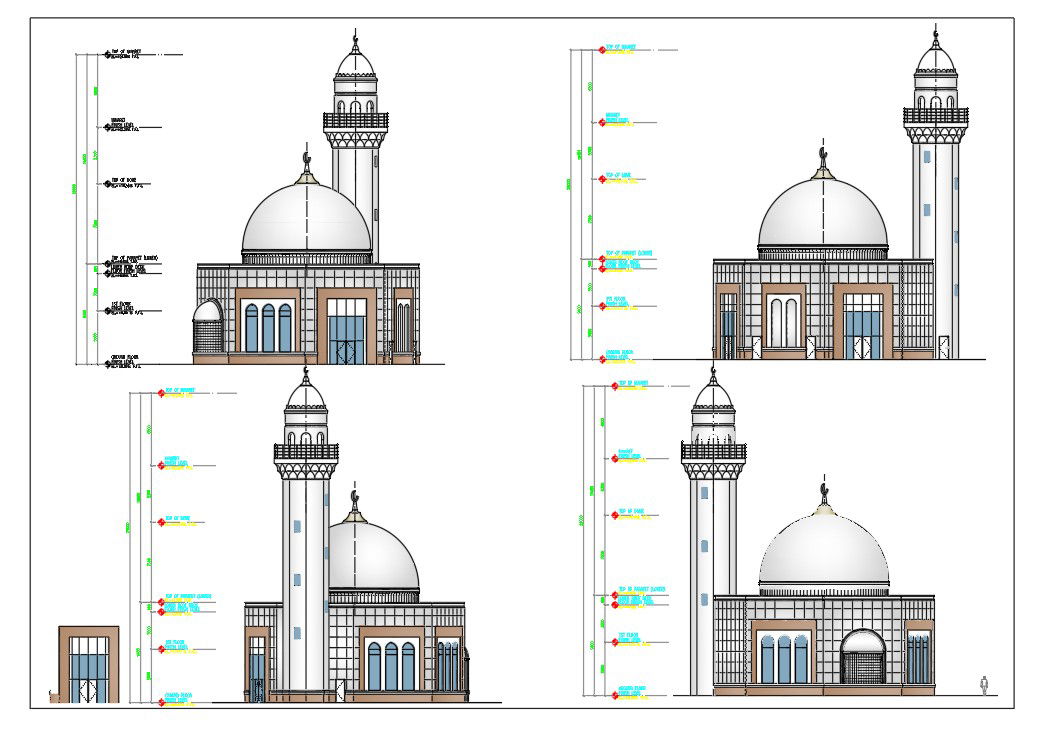Select the human scale figure near bottom-right elevation
Image resolution: width=1061 pixels, height=753 pixels.
(x=985, y=685)
